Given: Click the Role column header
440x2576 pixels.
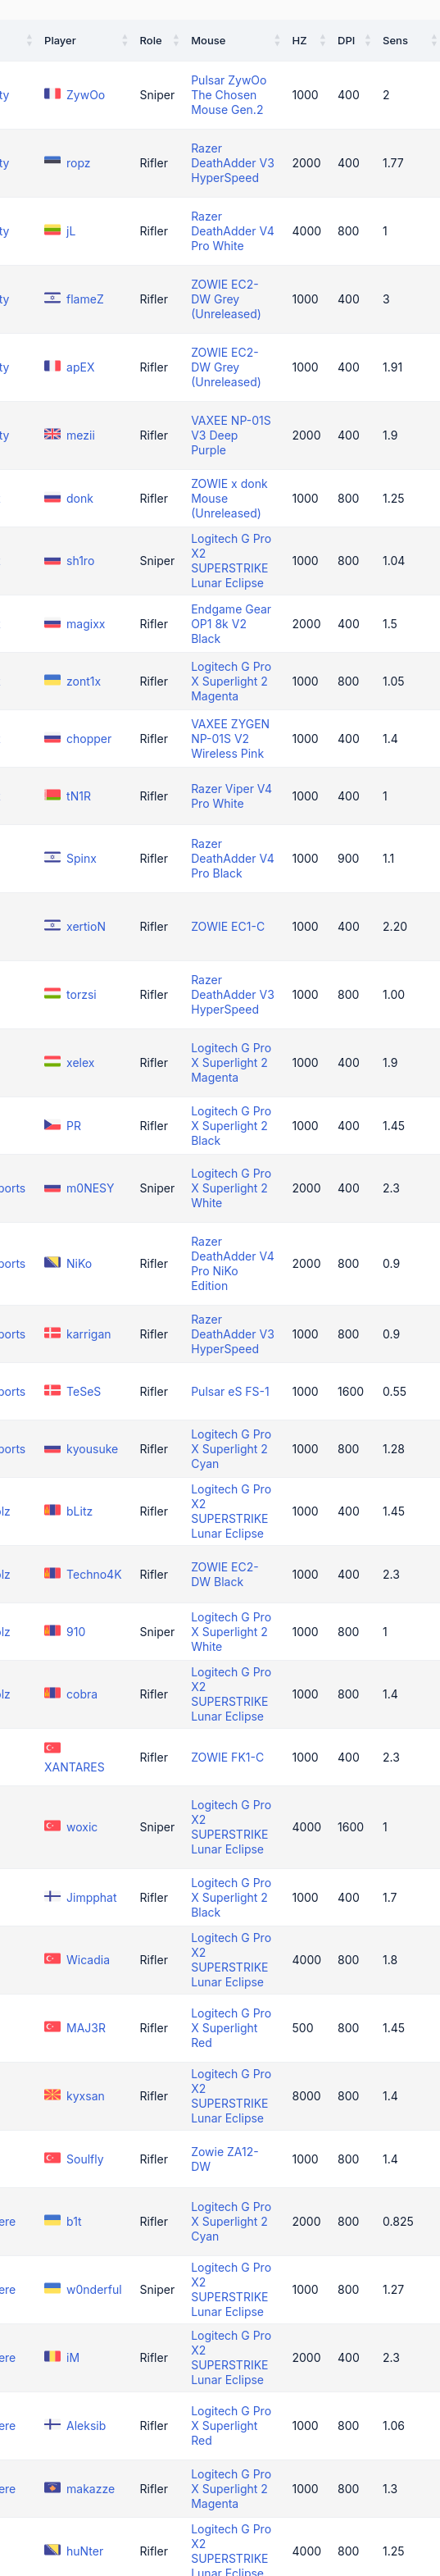Looking at the screenshot, I should click(151, 41).
